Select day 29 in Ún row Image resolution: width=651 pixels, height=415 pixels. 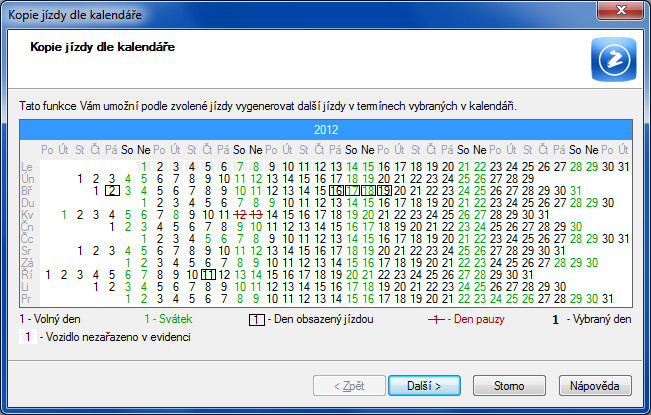[528, 179]
